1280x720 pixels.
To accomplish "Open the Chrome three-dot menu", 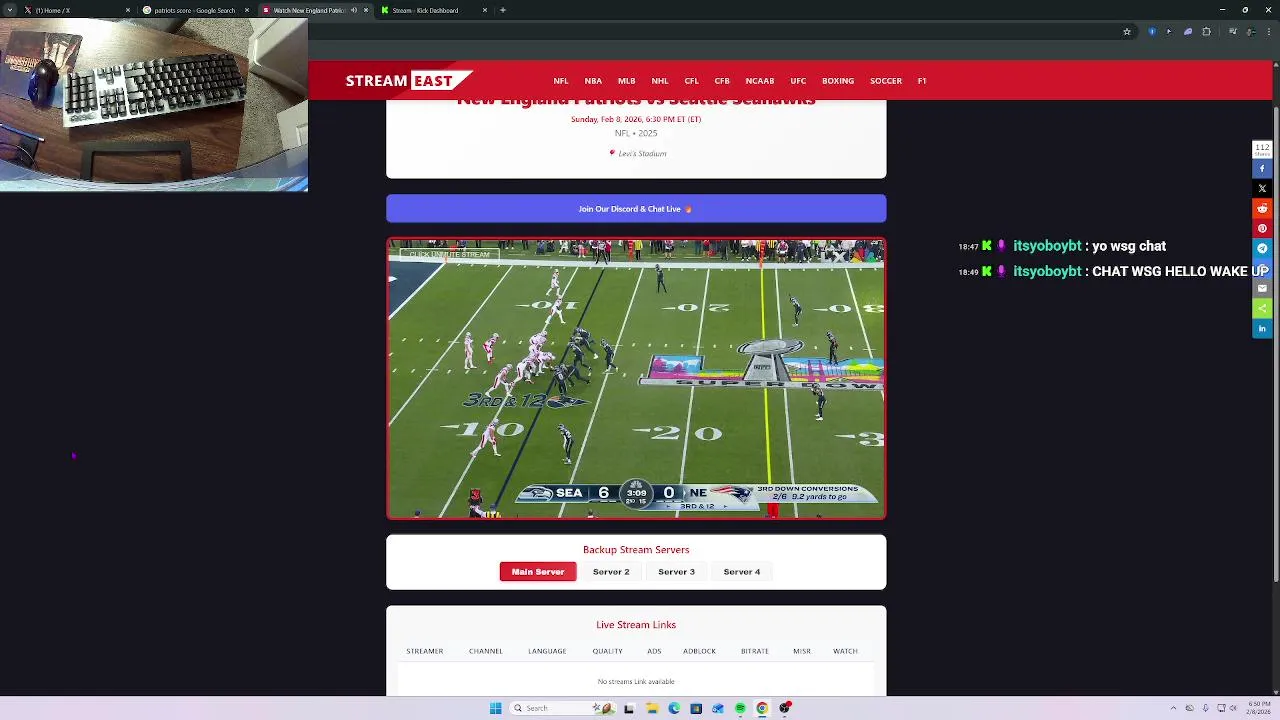I will 1269,32.
